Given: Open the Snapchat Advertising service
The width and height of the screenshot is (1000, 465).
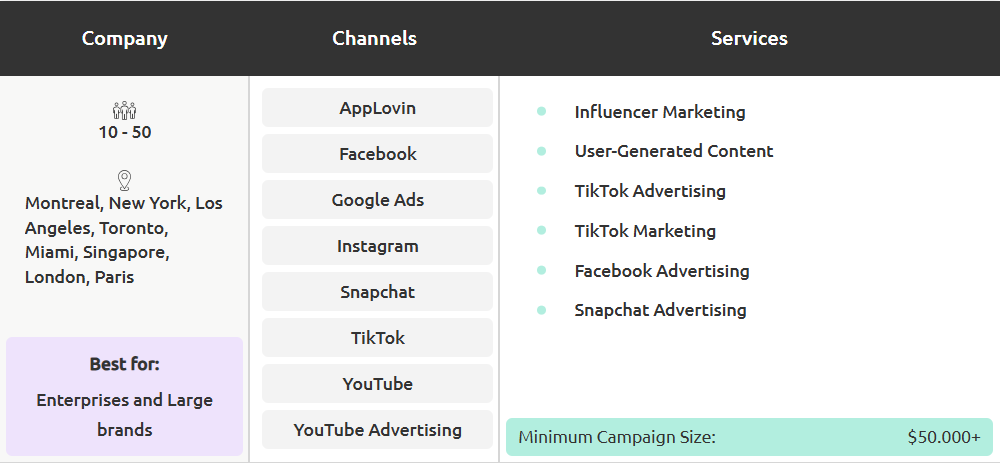Looking at the screenshot, I should click(x=660, y=310).
